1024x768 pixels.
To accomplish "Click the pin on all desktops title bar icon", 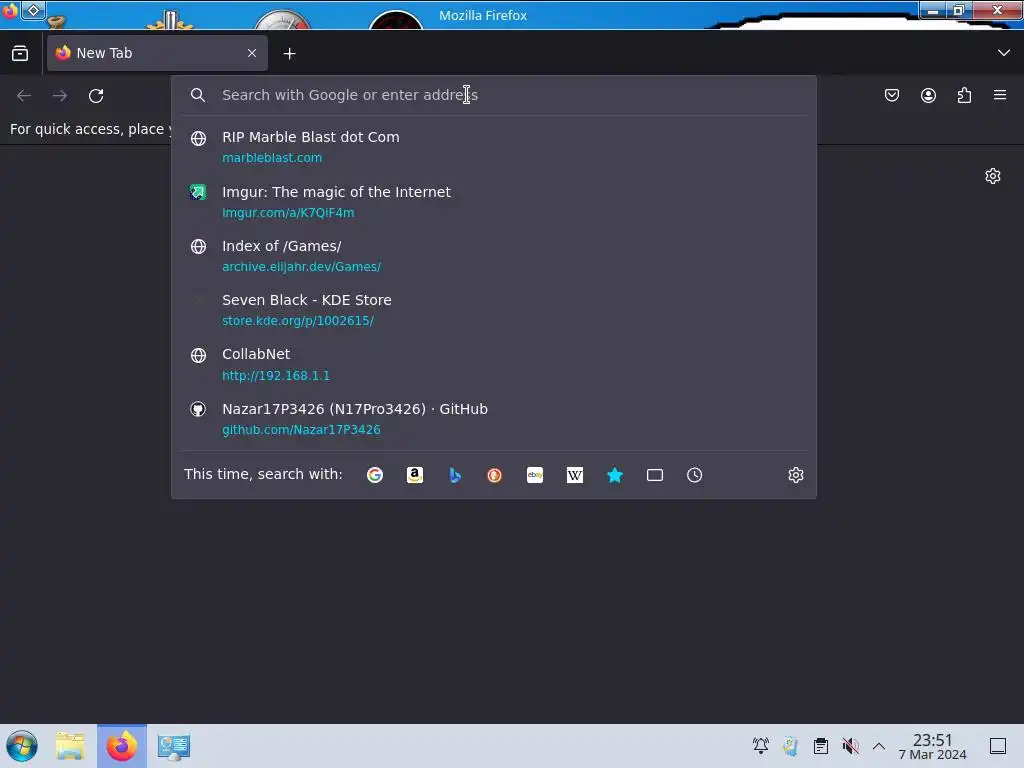I will (x=33, y=10).
